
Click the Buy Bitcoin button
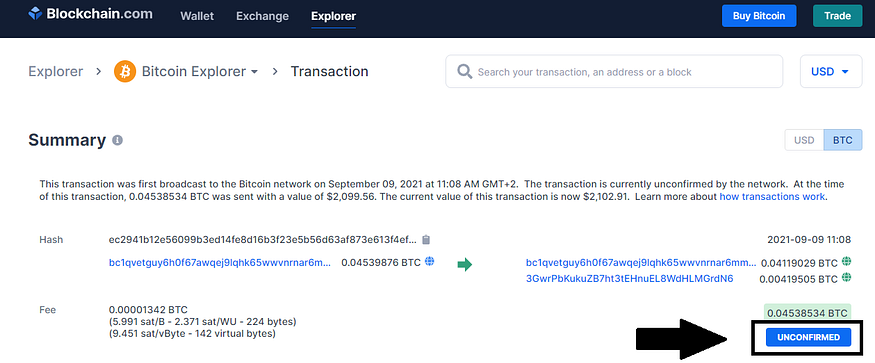pos(759,16)
